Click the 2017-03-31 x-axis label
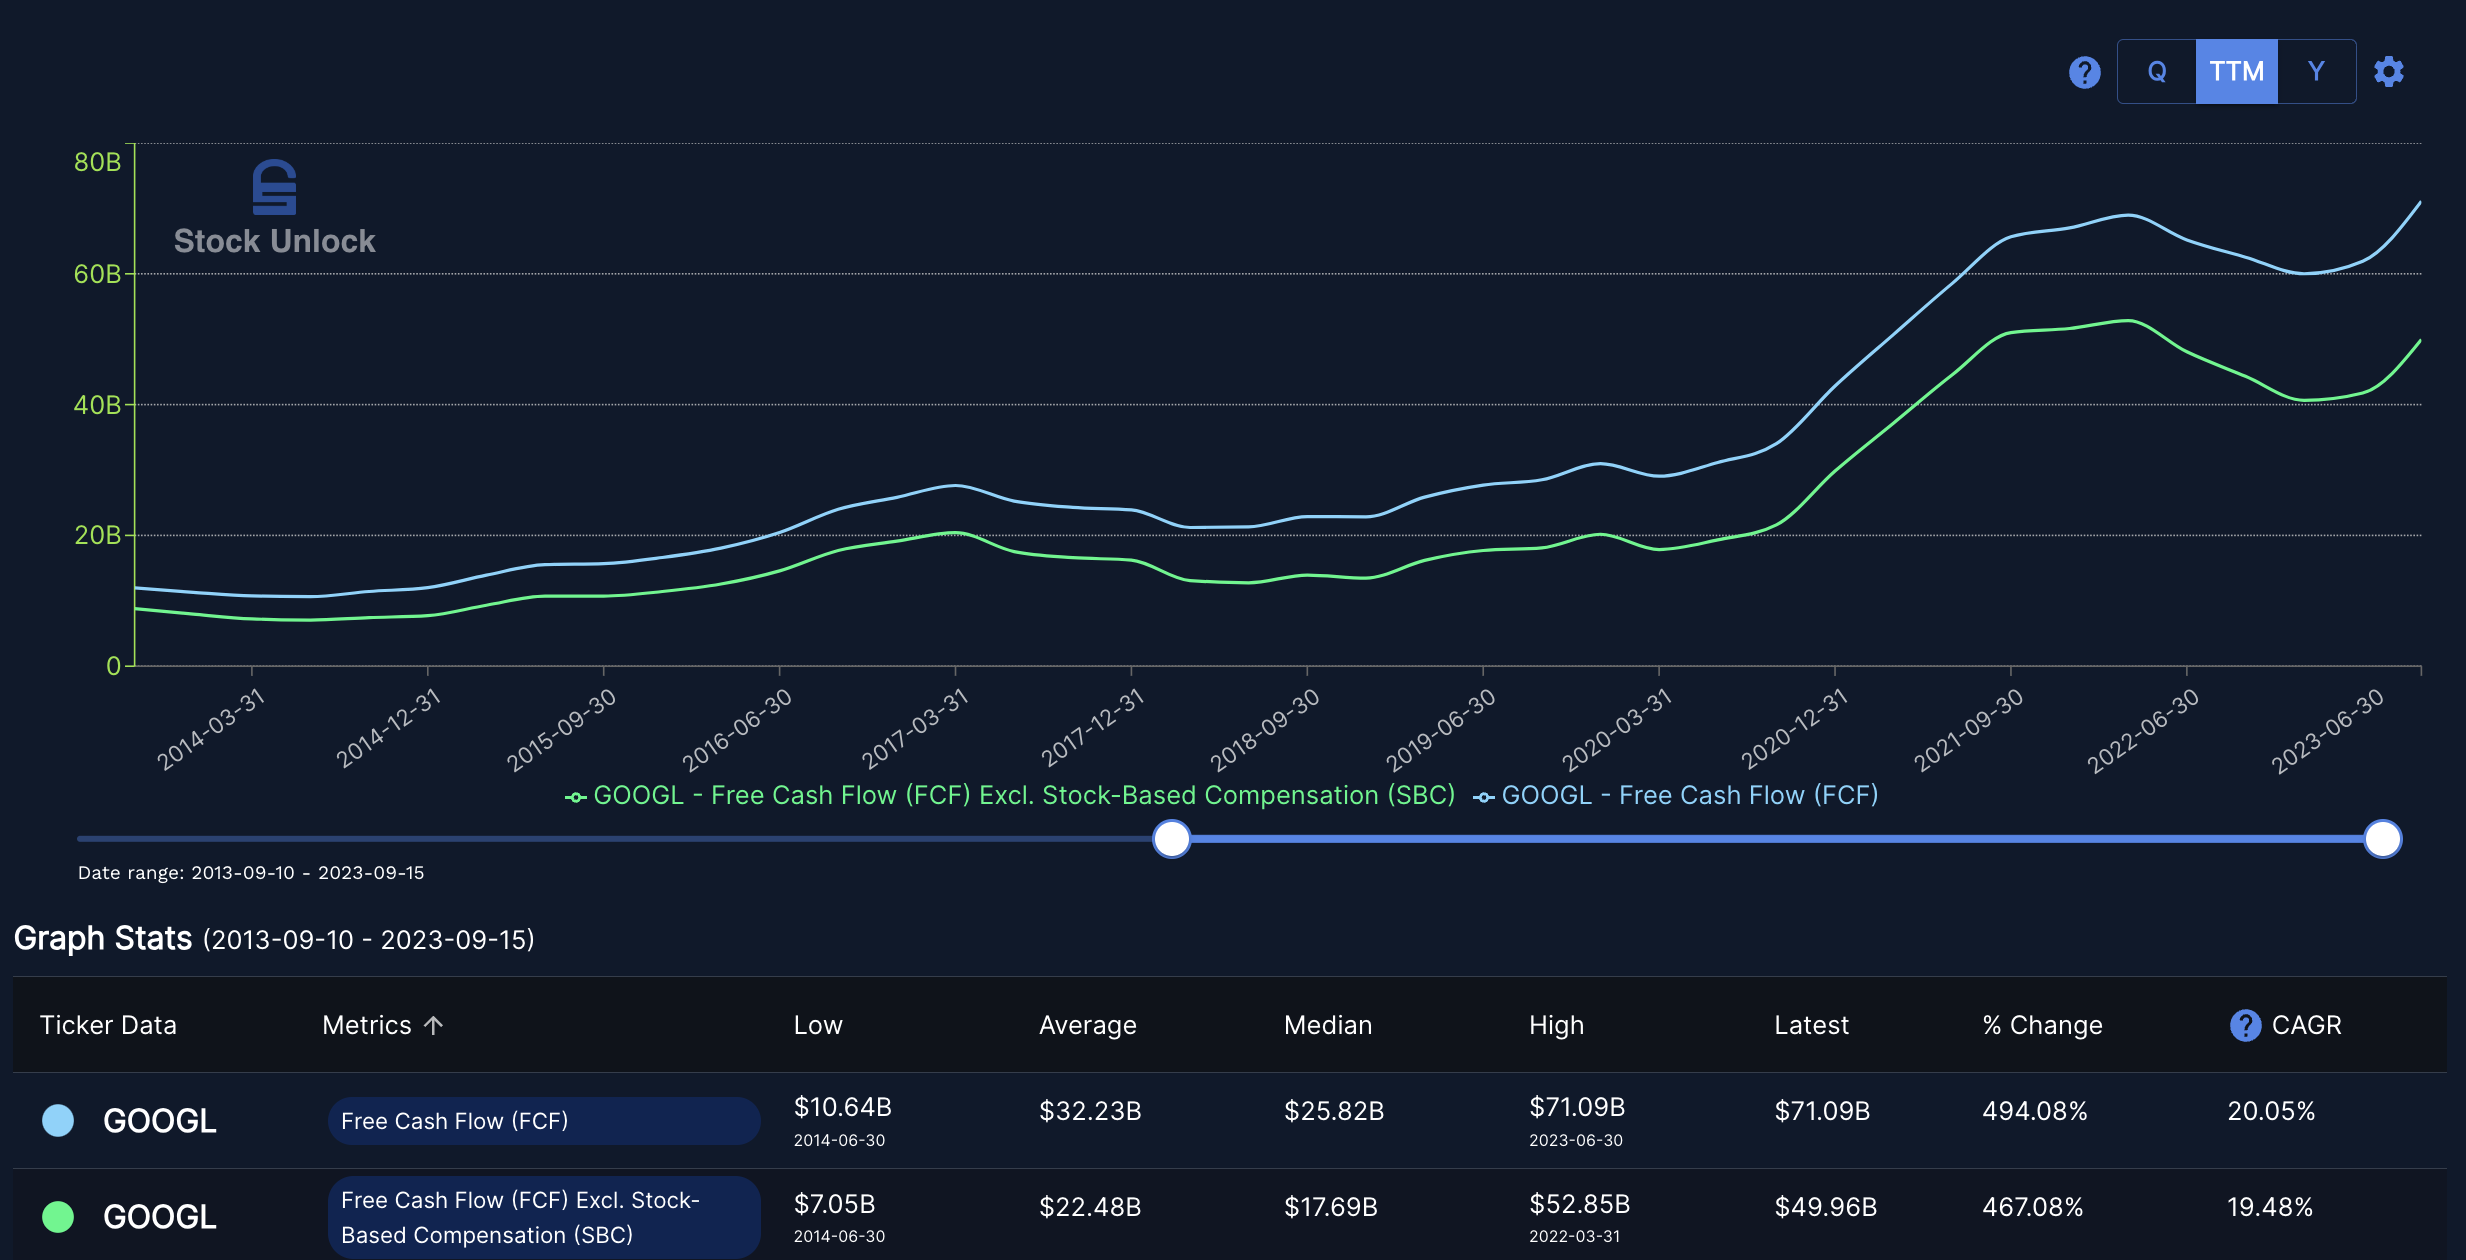The width and height of the screenshot is (2466, 1260). (x=915, y=729)
